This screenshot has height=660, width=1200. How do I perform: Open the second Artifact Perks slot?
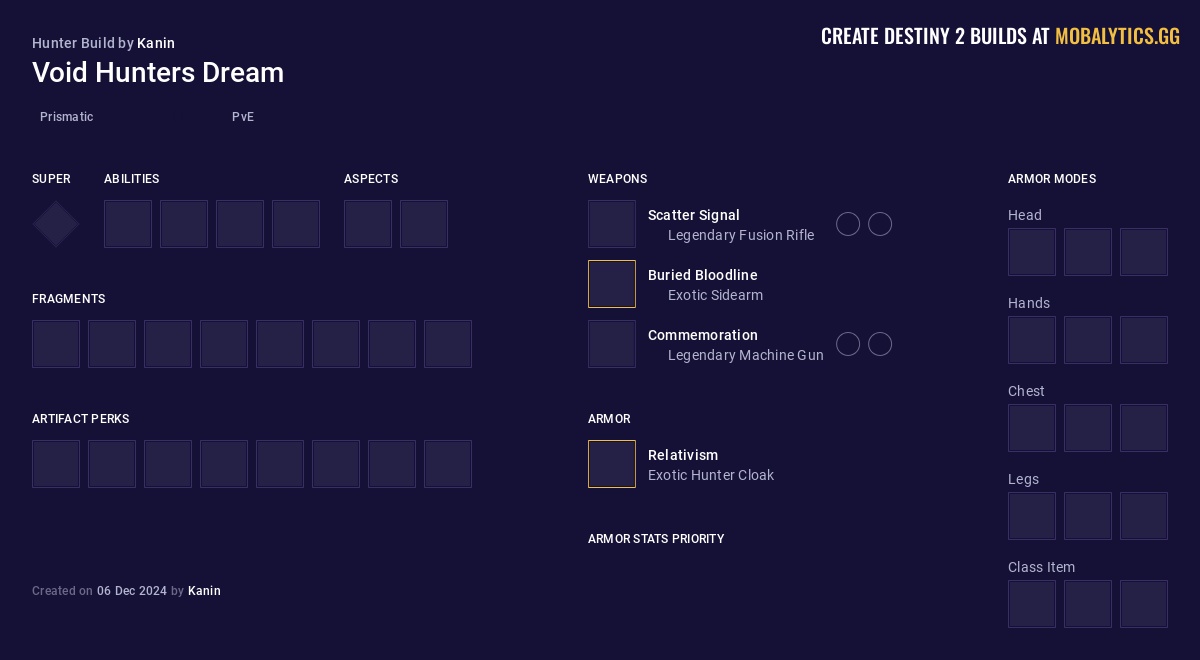point(112,464)
